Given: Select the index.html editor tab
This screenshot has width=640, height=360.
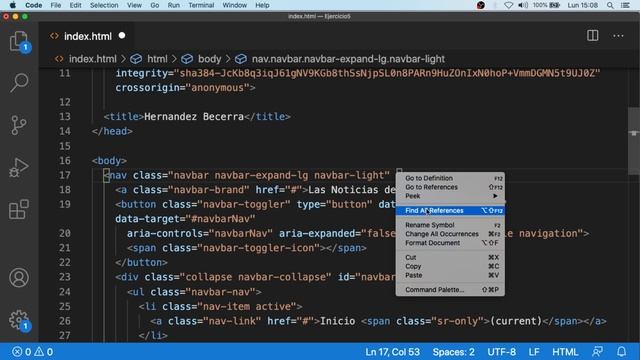Looking at the screenshot, I should click(87, 36).
